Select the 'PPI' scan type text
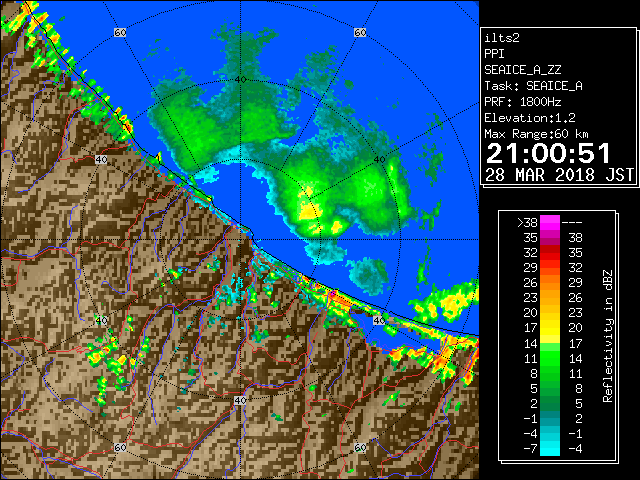Screen dimensions: 640x480 coord(494,54)
